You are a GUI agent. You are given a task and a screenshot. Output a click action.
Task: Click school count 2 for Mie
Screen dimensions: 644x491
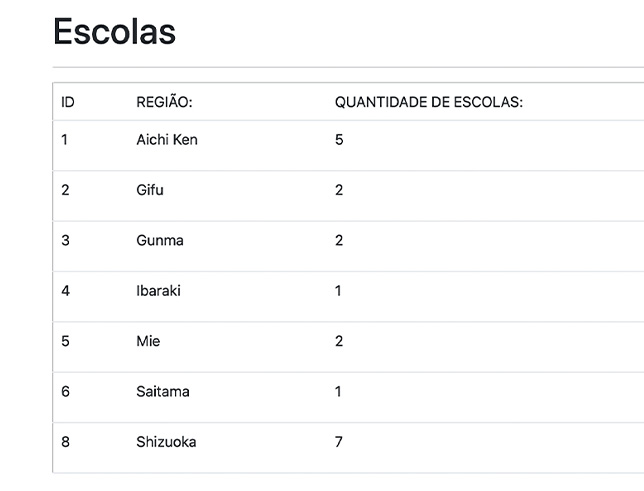(339, 341)
